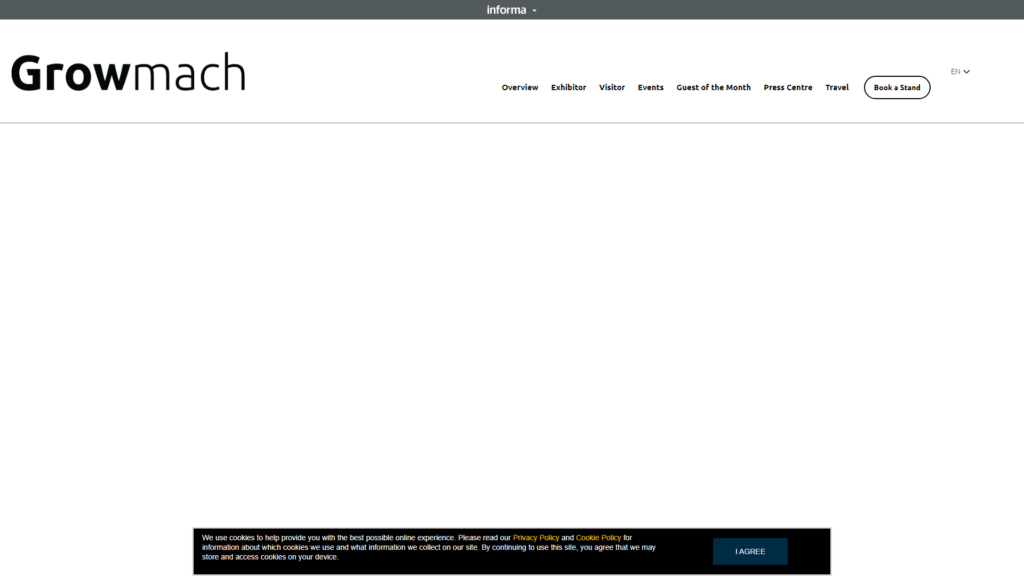
Task: Open the Visitor menu item
Action: click(612, 88)
